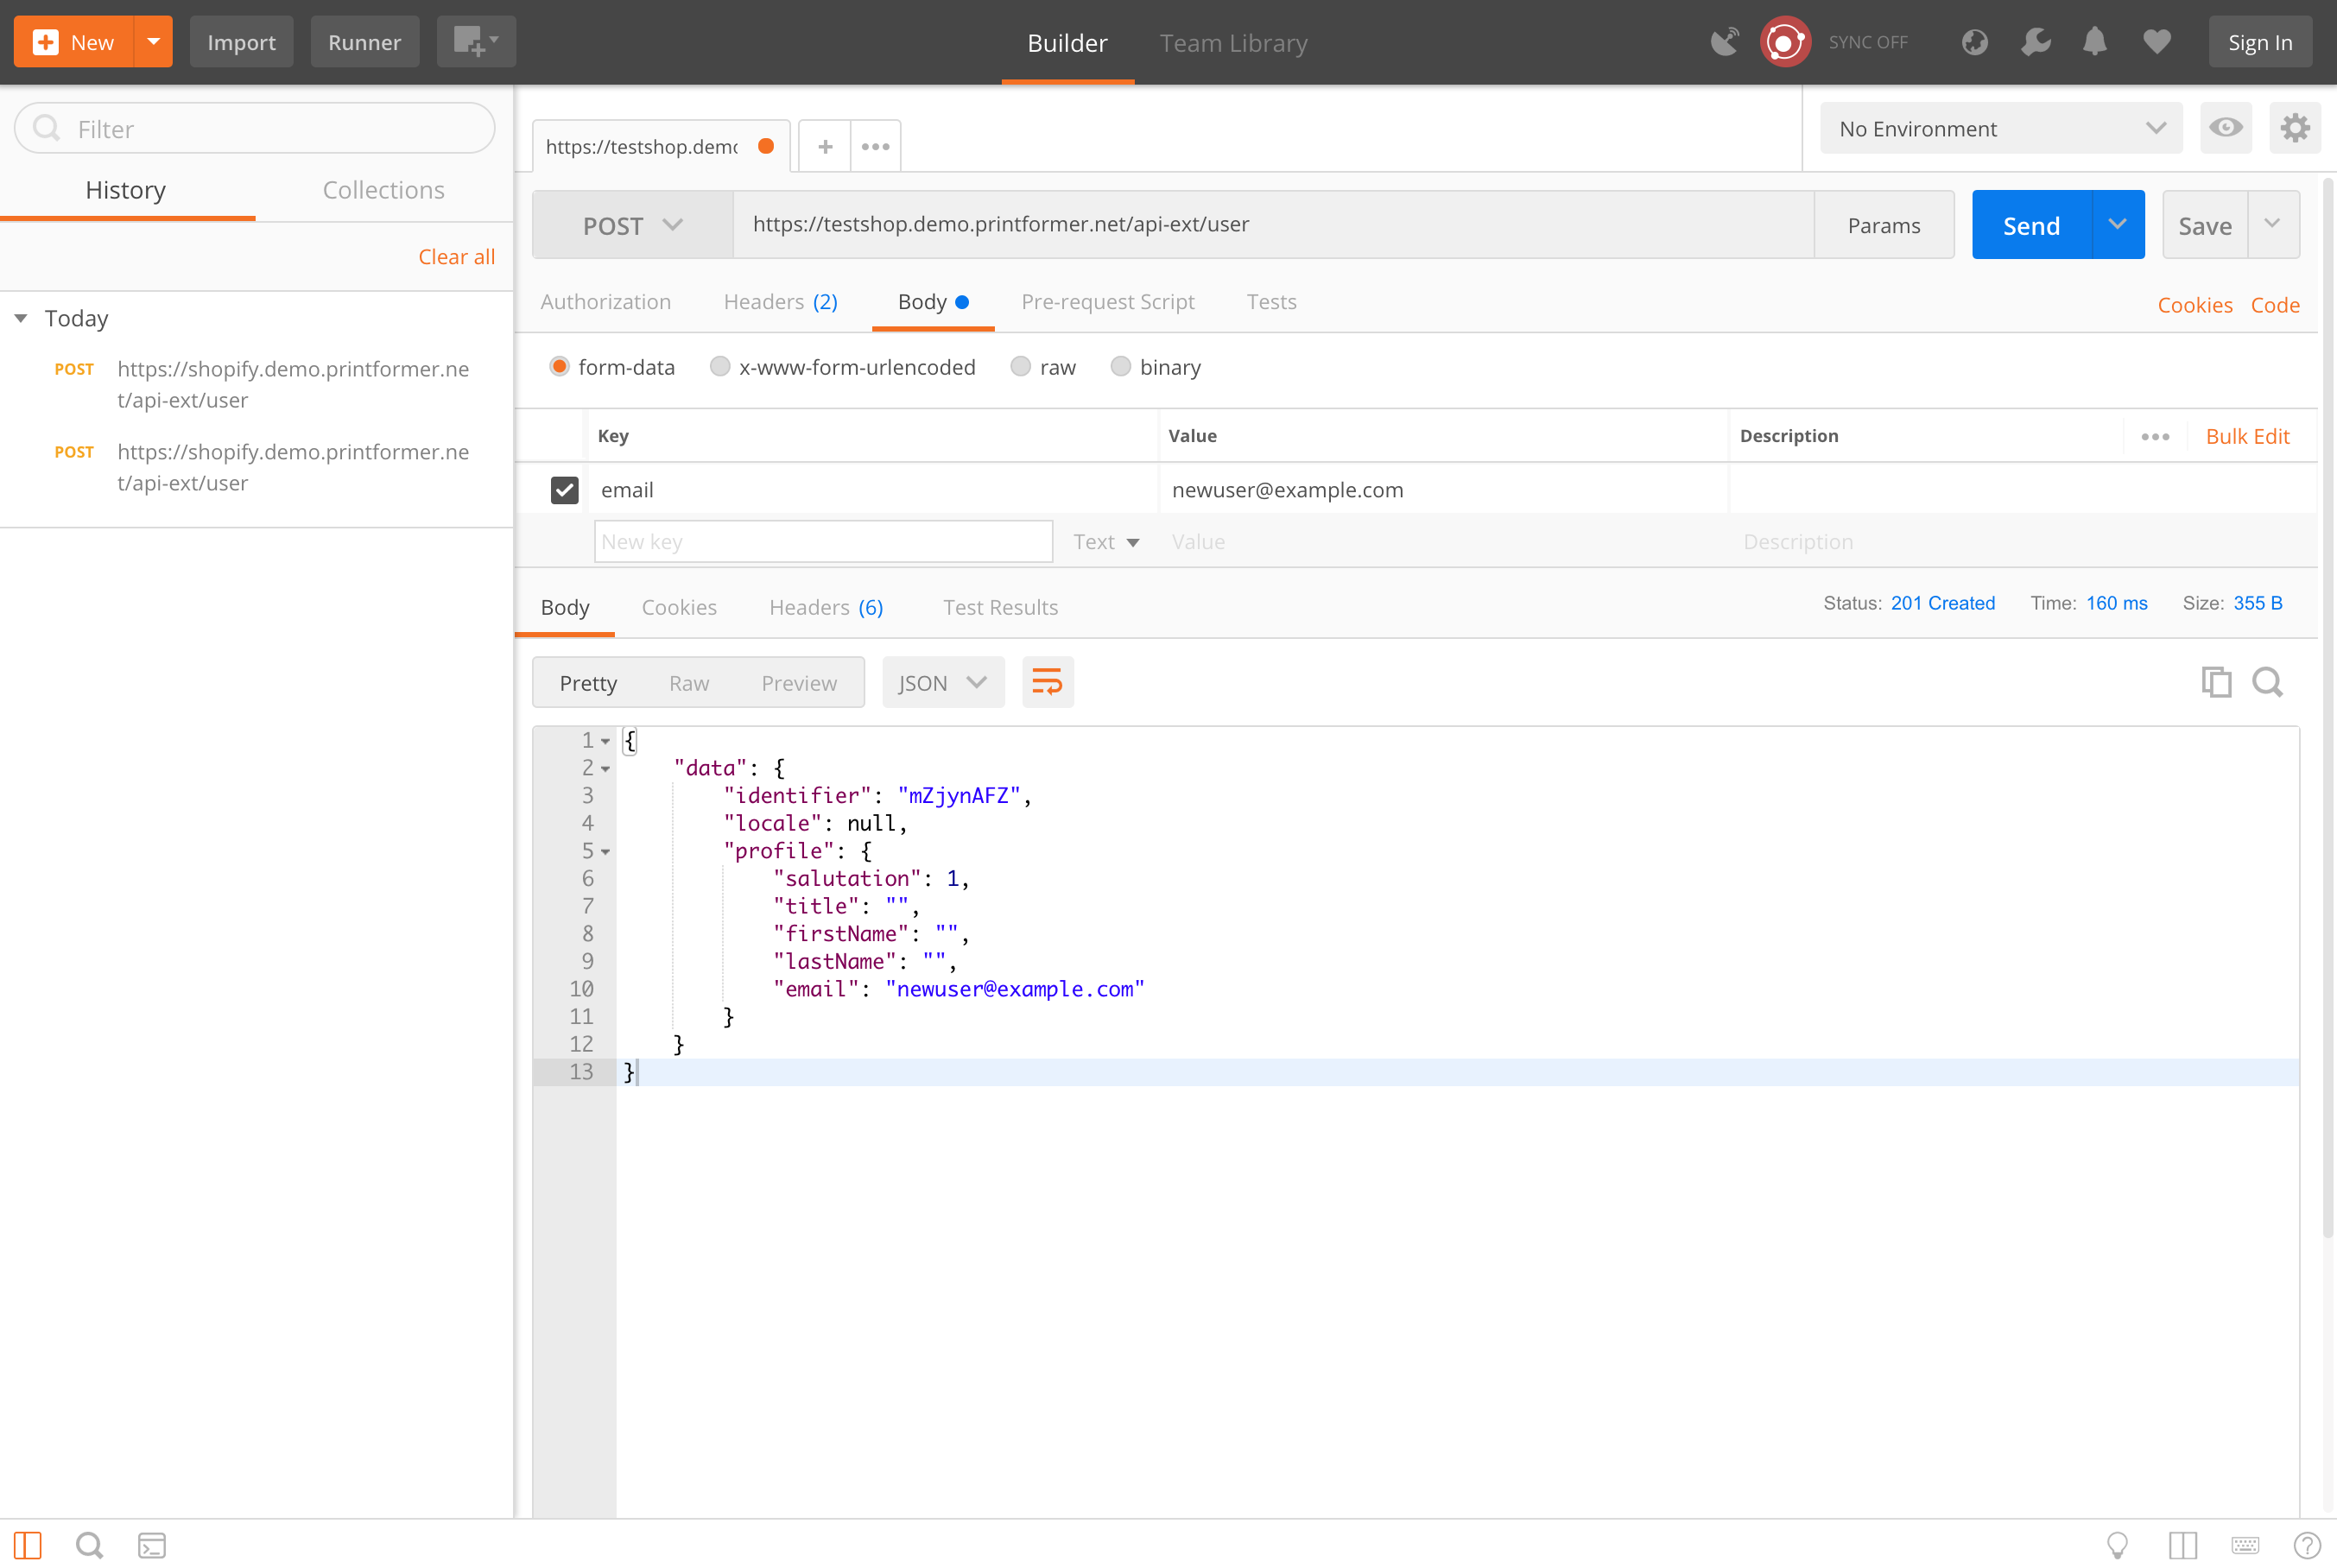Open the wrench settings icon
This screenshot has width=2337, height=1568.
(2035, 42)
